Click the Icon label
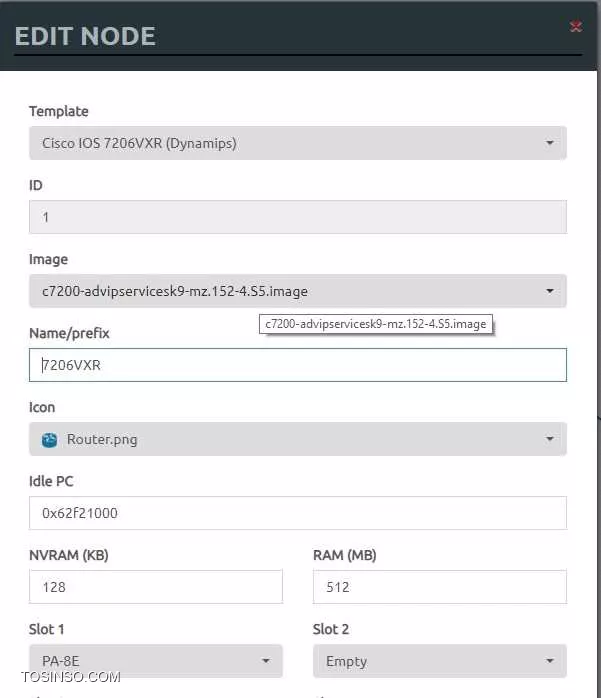This screenshot has width=601, height=698. pyautogui.click(x=42, y=407)
